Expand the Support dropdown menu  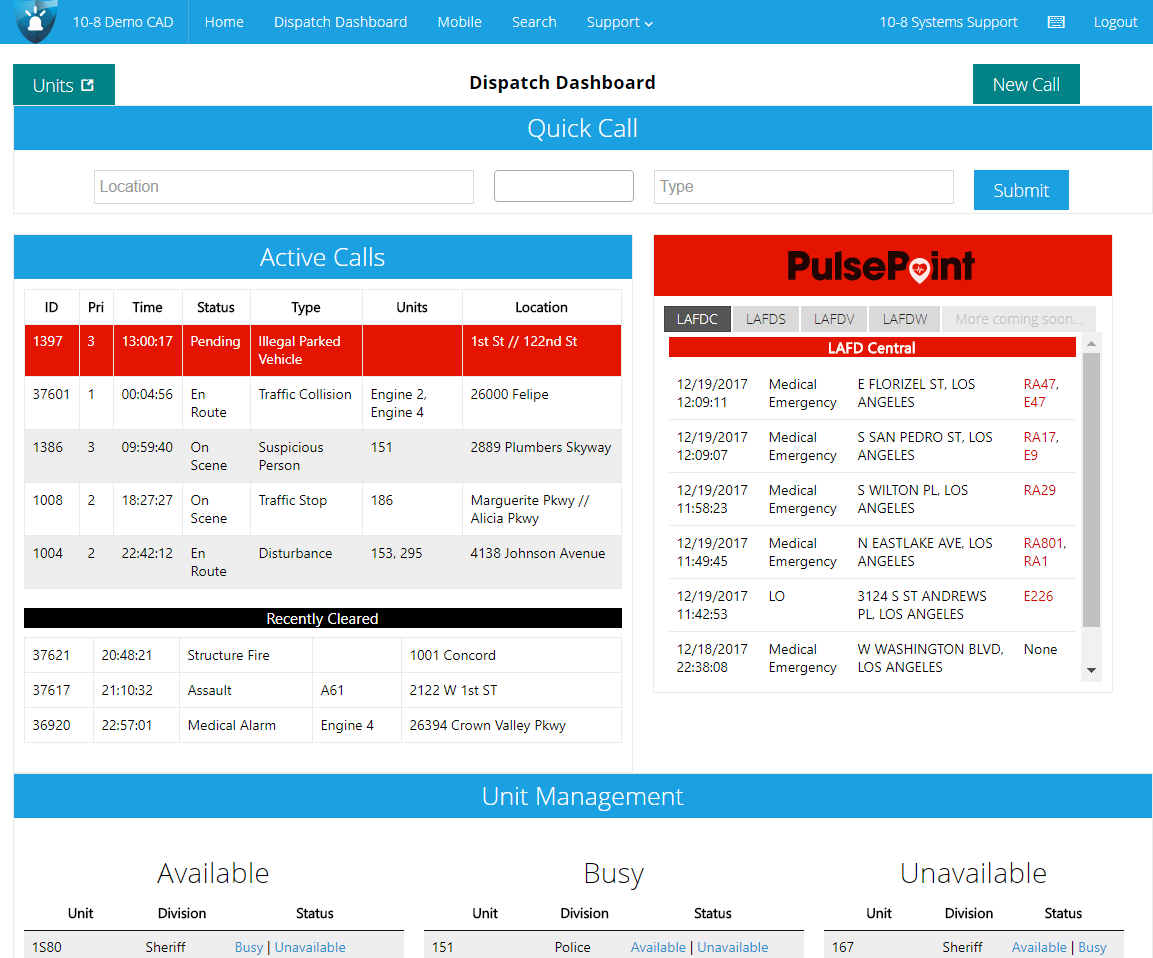619,22
